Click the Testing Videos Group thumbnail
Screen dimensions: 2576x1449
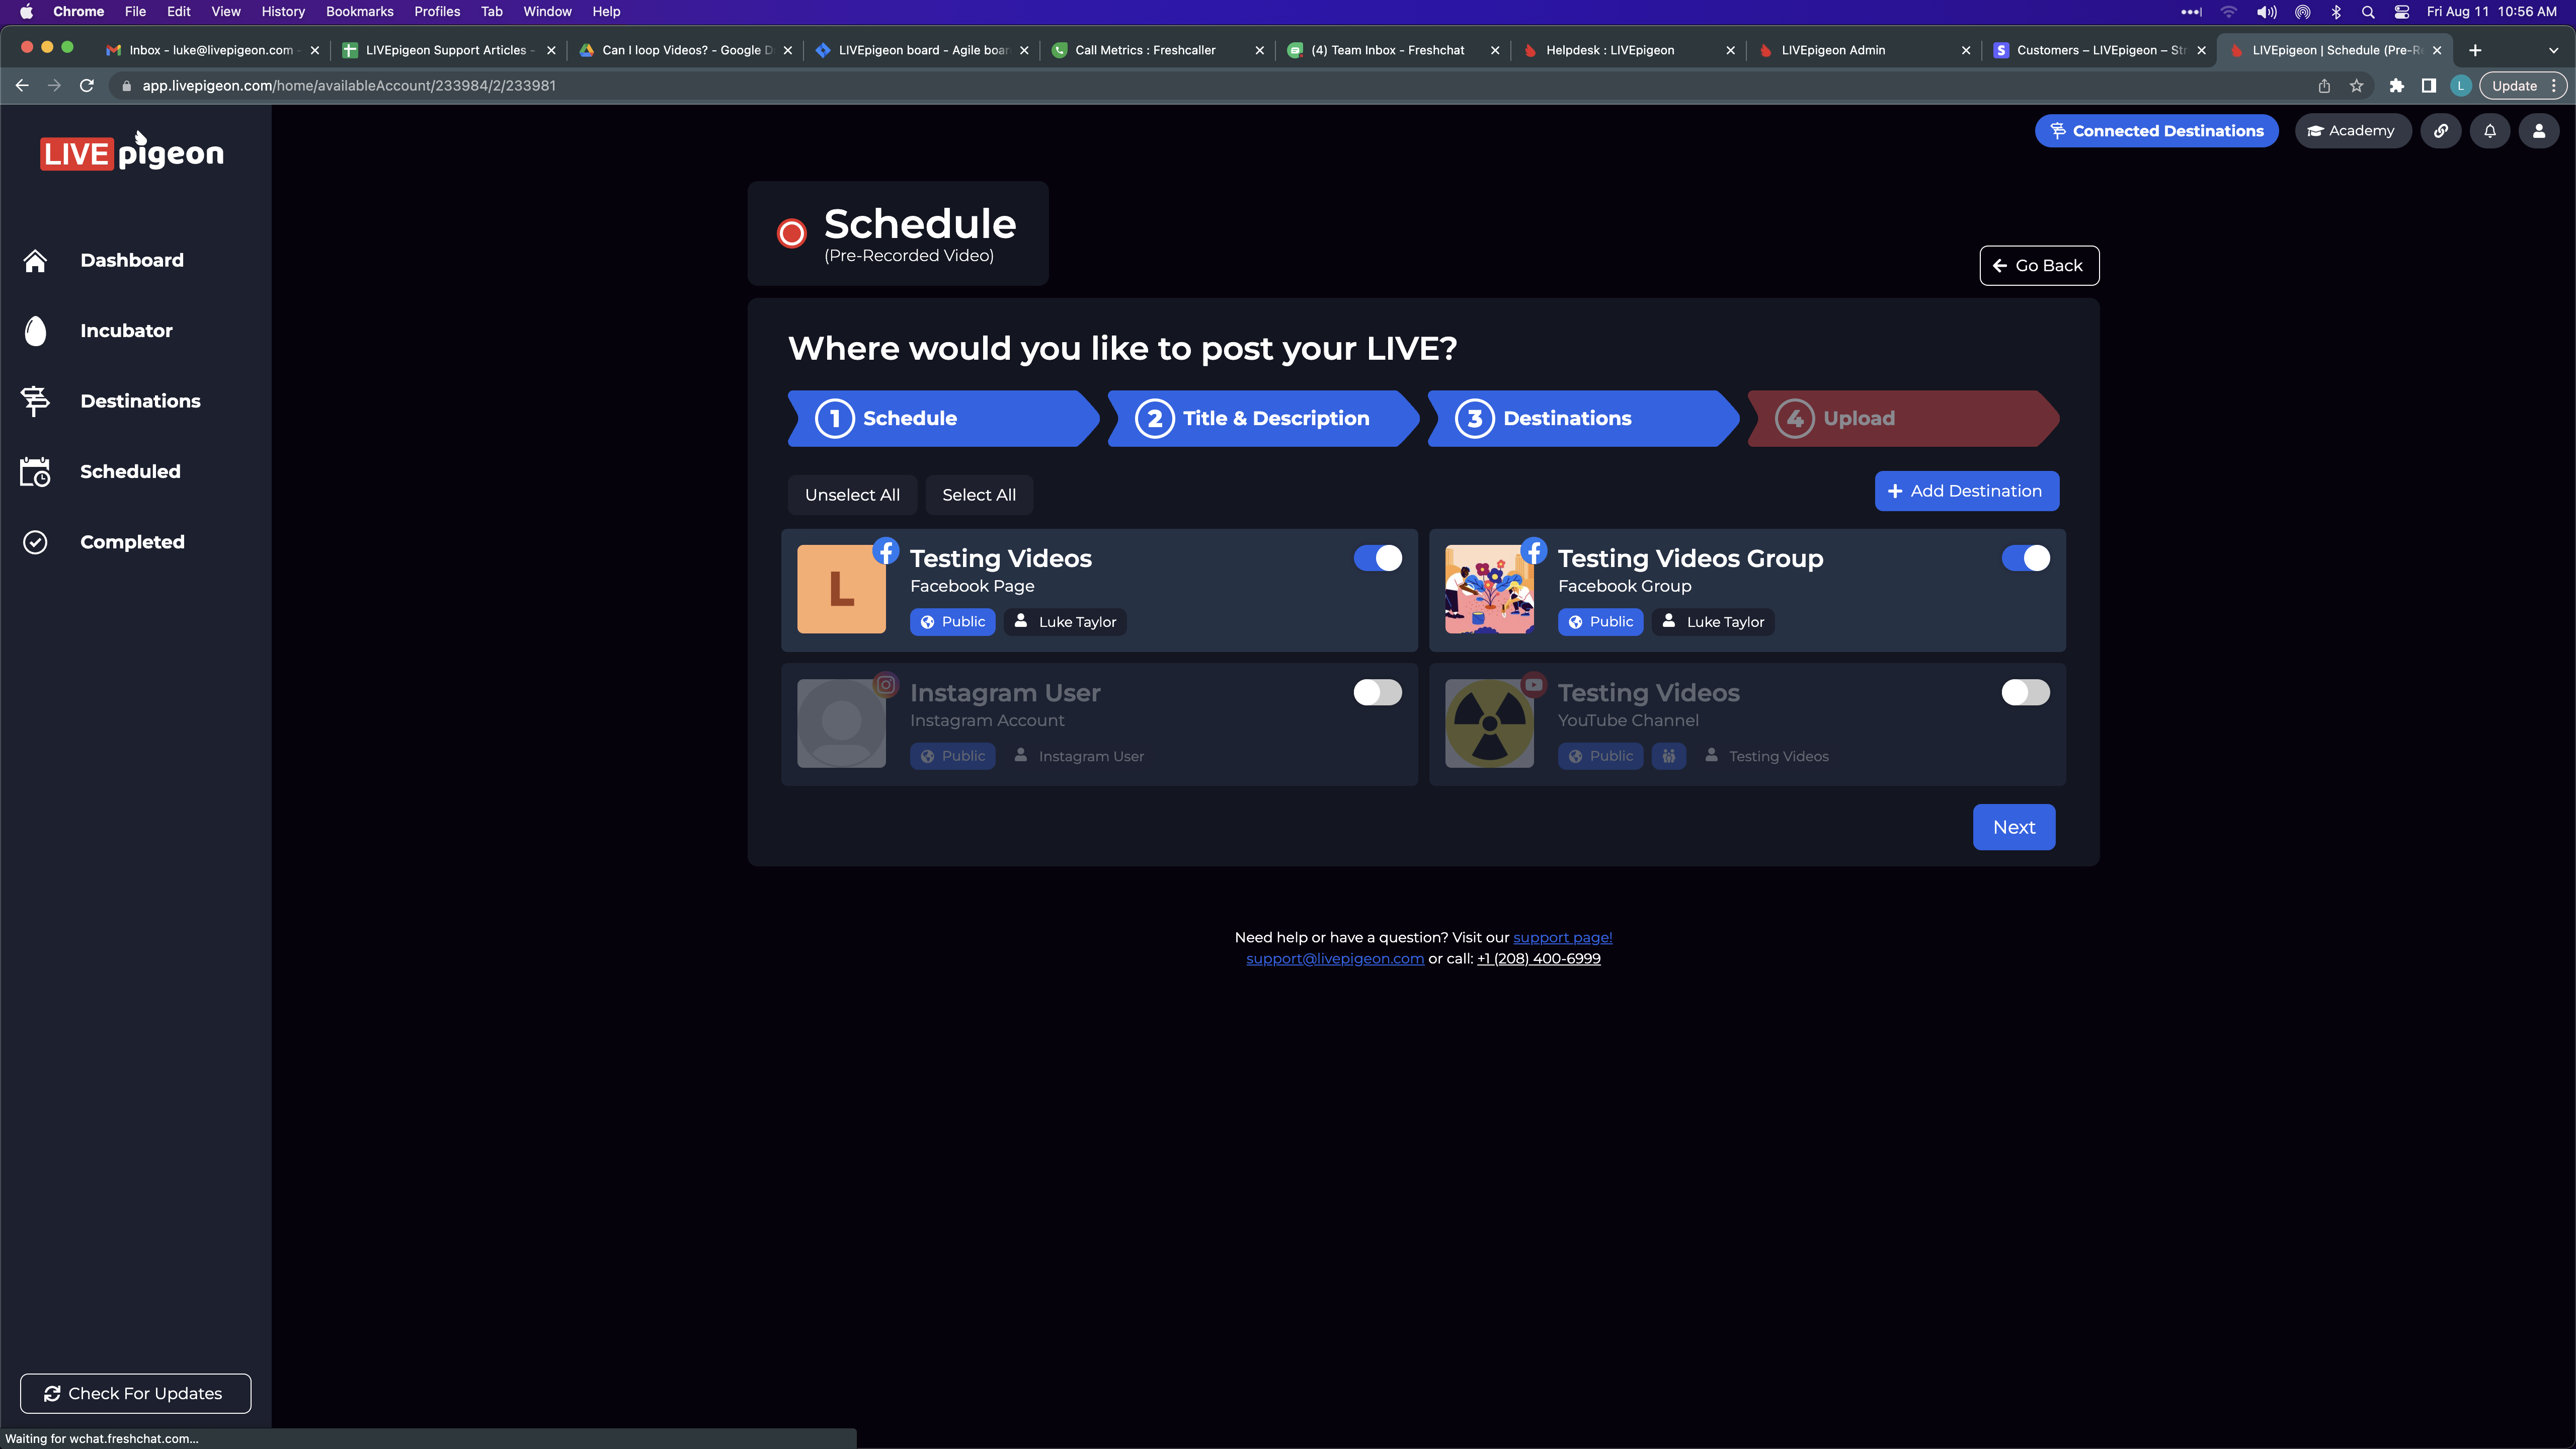click(1489, 589)
